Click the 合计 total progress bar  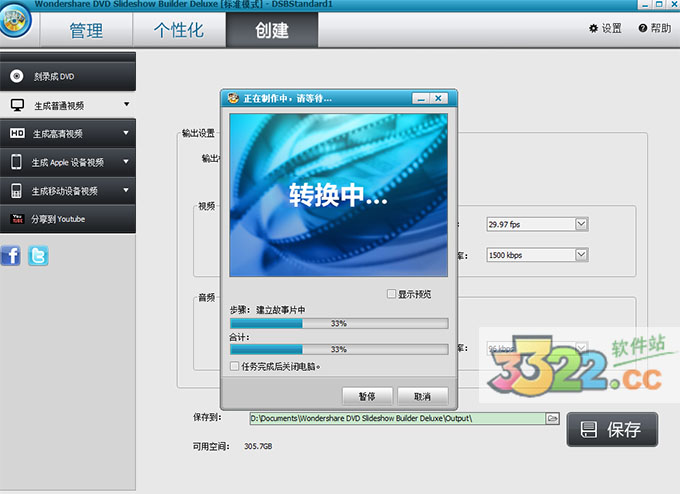tap(338, 350)
